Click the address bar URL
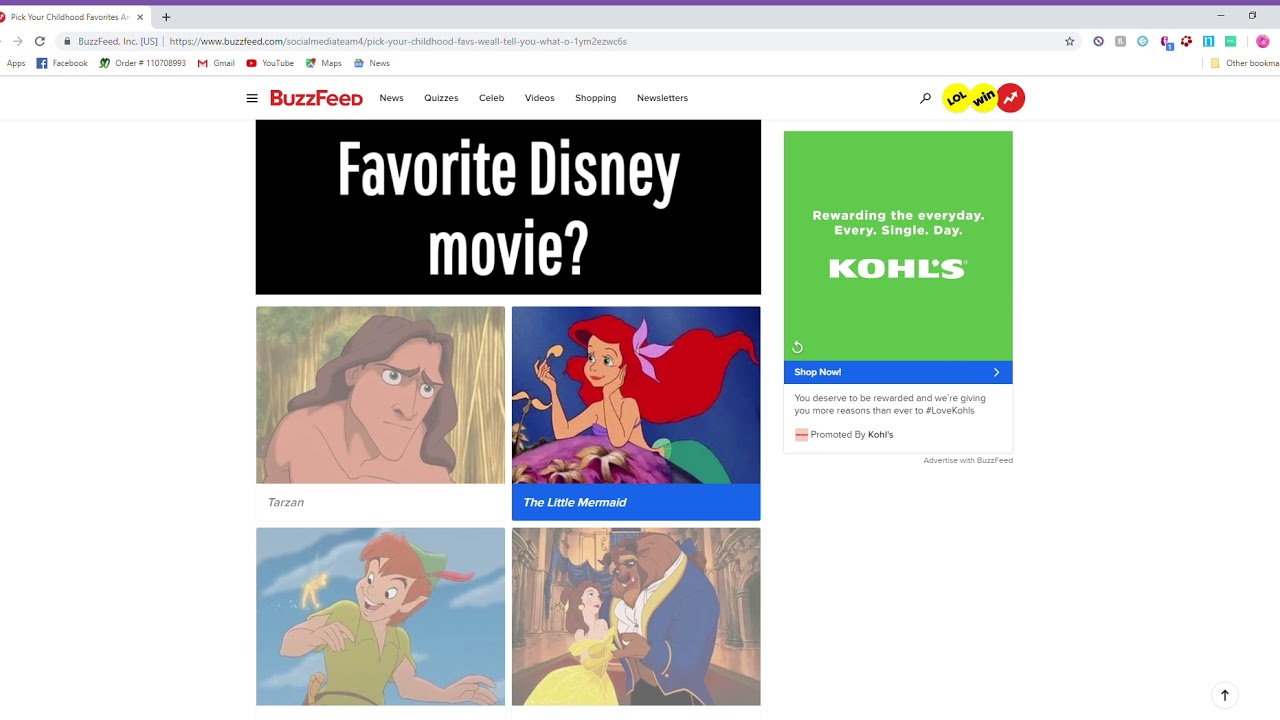This screenshot has width=1280, height=720. [x=398, y=41]
